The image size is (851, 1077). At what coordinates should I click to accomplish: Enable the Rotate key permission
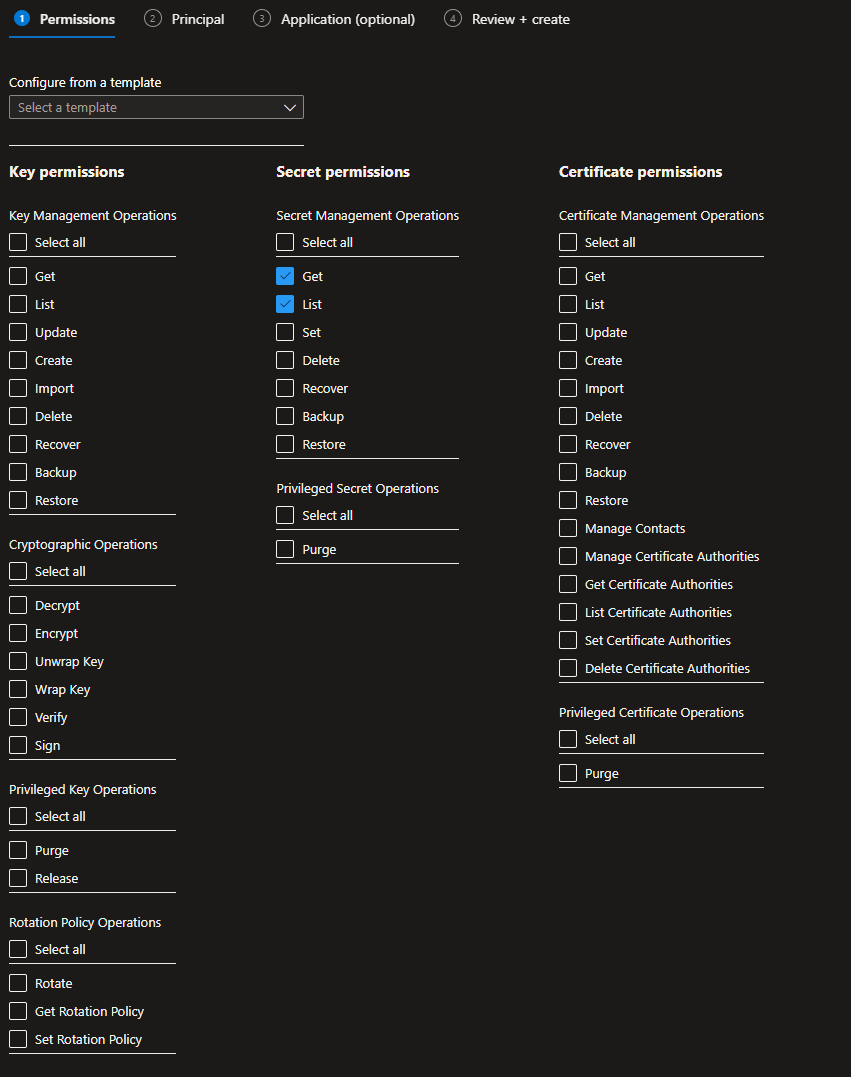click(x=18, y=983)
